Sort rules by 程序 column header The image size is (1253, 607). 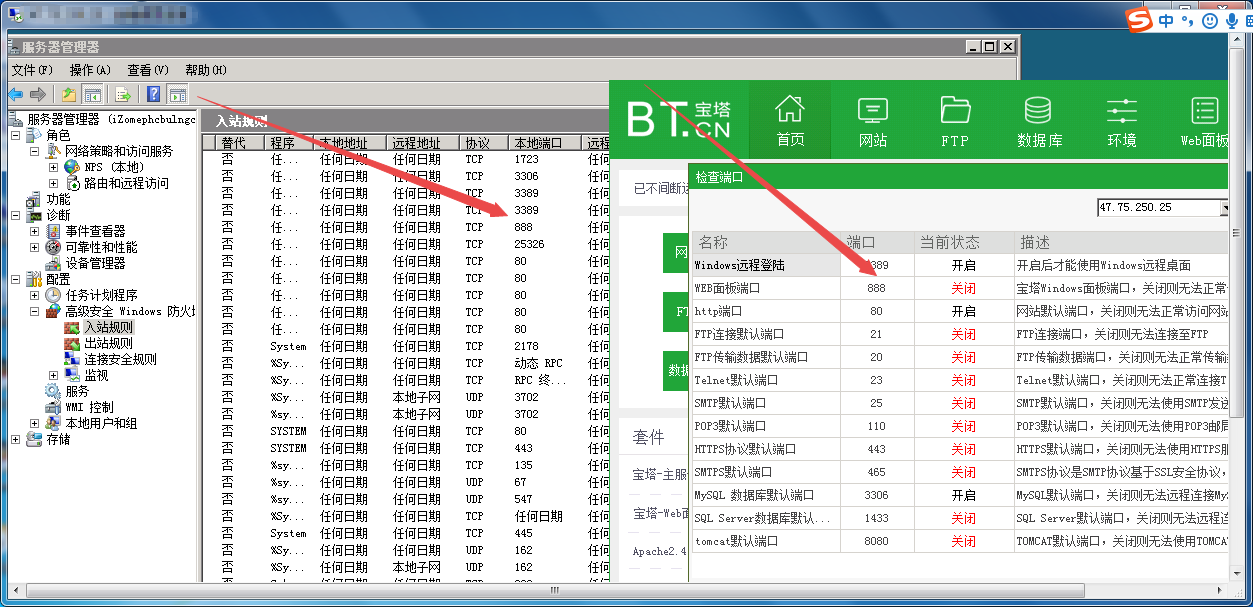click(291, 143)
